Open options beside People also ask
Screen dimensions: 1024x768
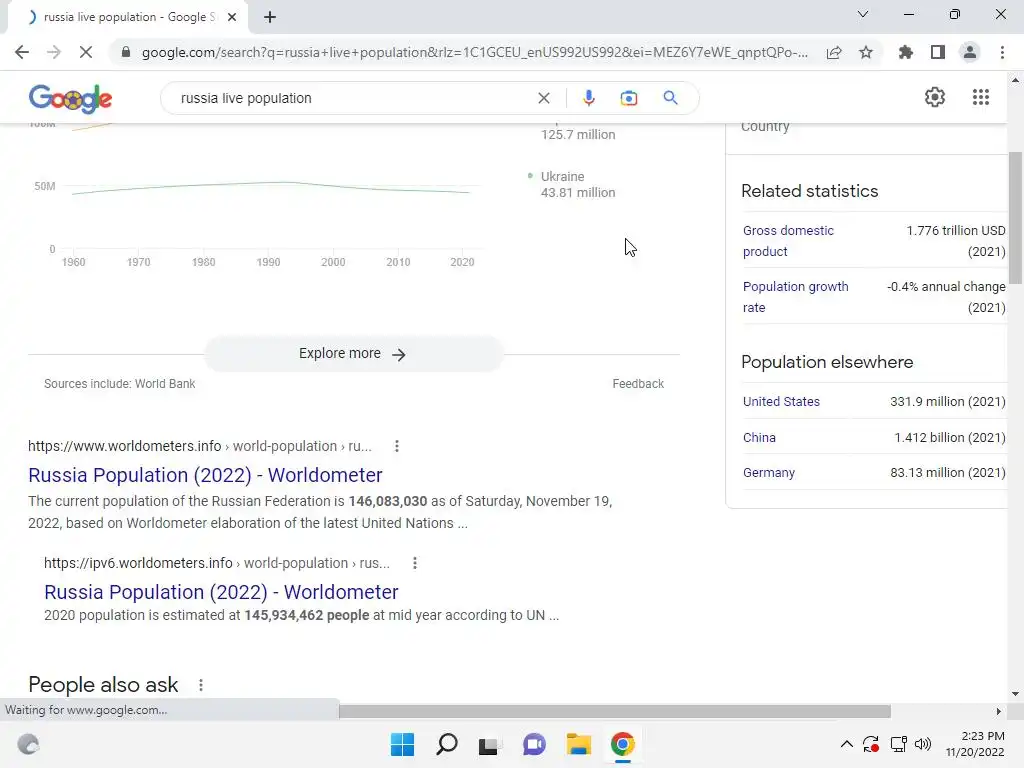coord(200,685)
